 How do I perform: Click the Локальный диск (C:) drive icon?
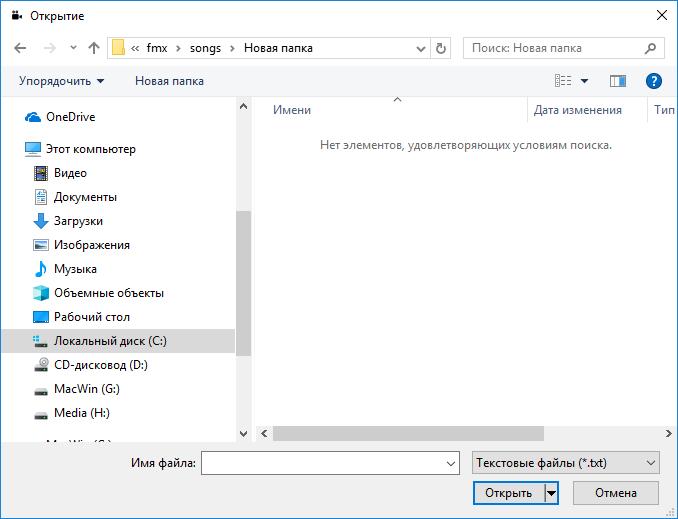pyautogui.click(x=41, y=341)
